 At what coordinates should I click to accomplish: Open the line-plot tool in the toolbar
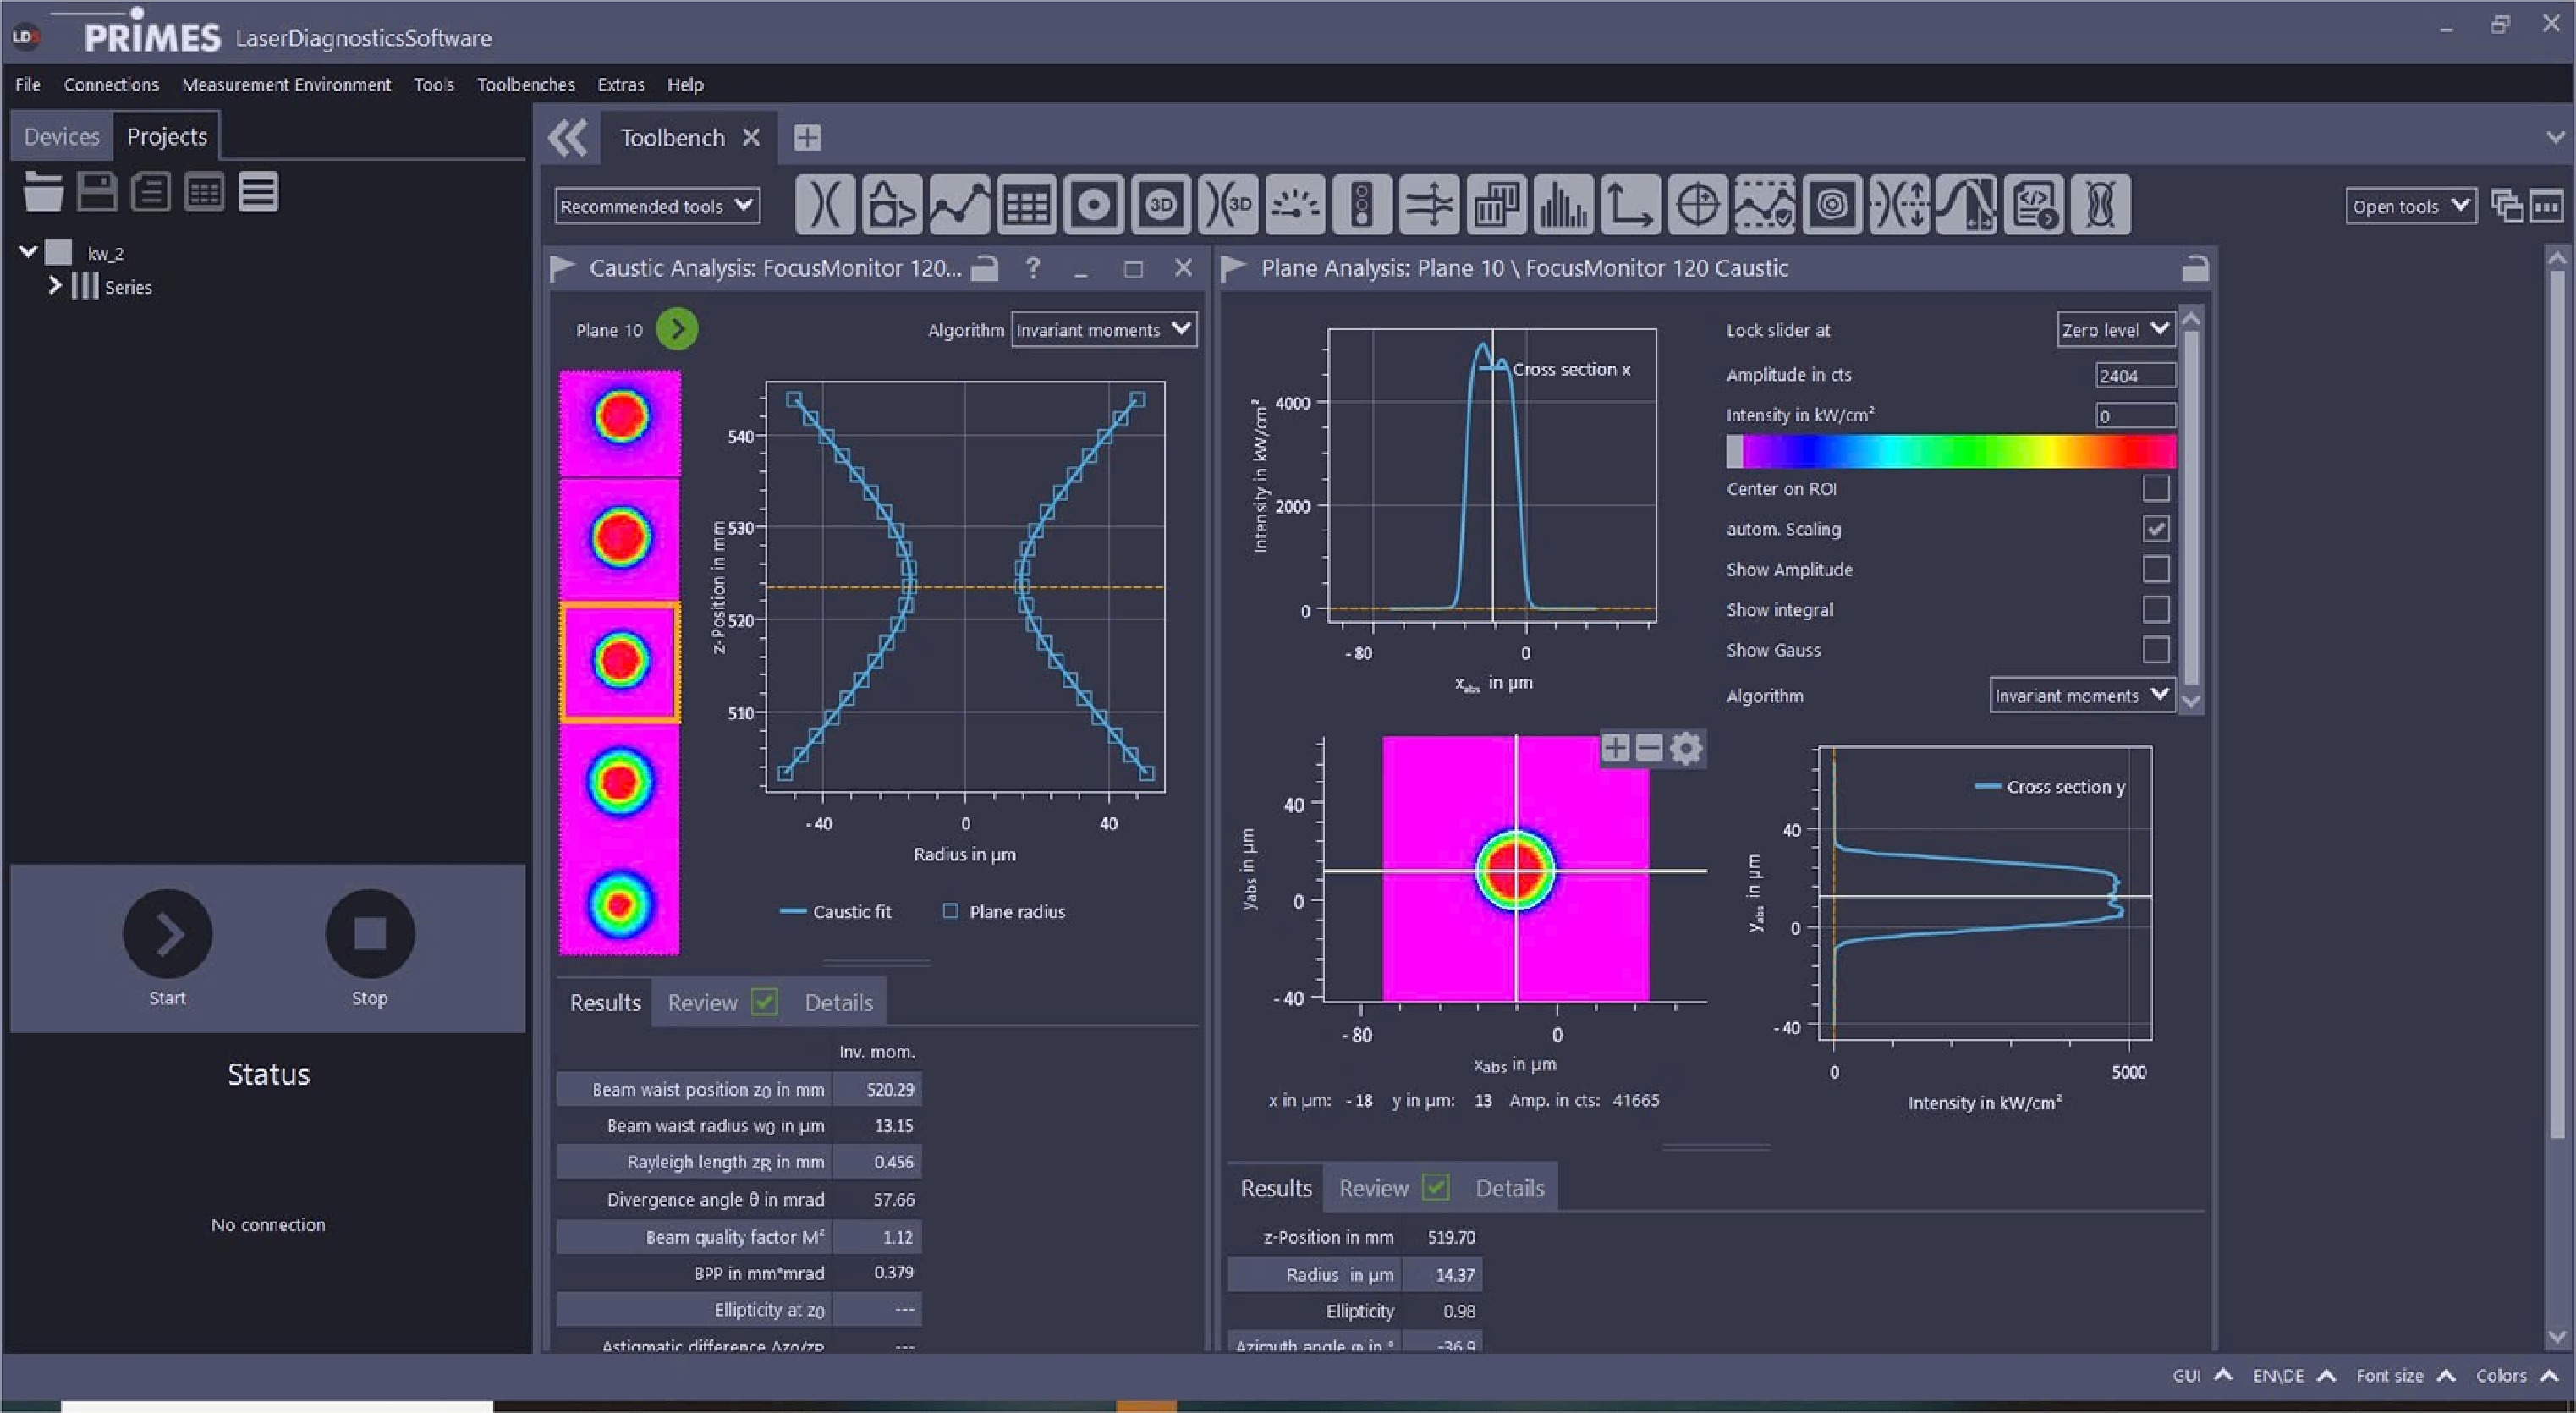(x=959, y=205)
